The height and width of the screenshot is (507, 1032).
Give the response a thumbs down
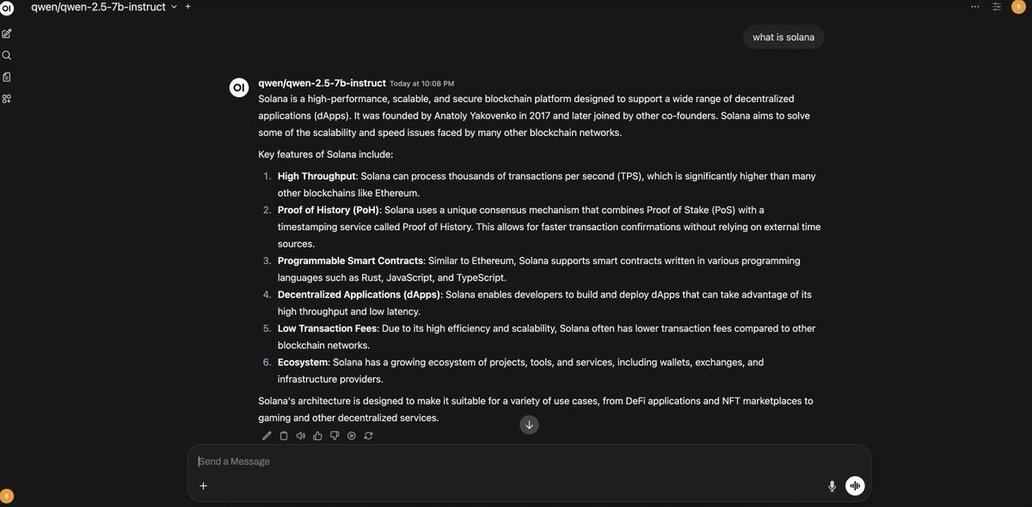[335, 436]
